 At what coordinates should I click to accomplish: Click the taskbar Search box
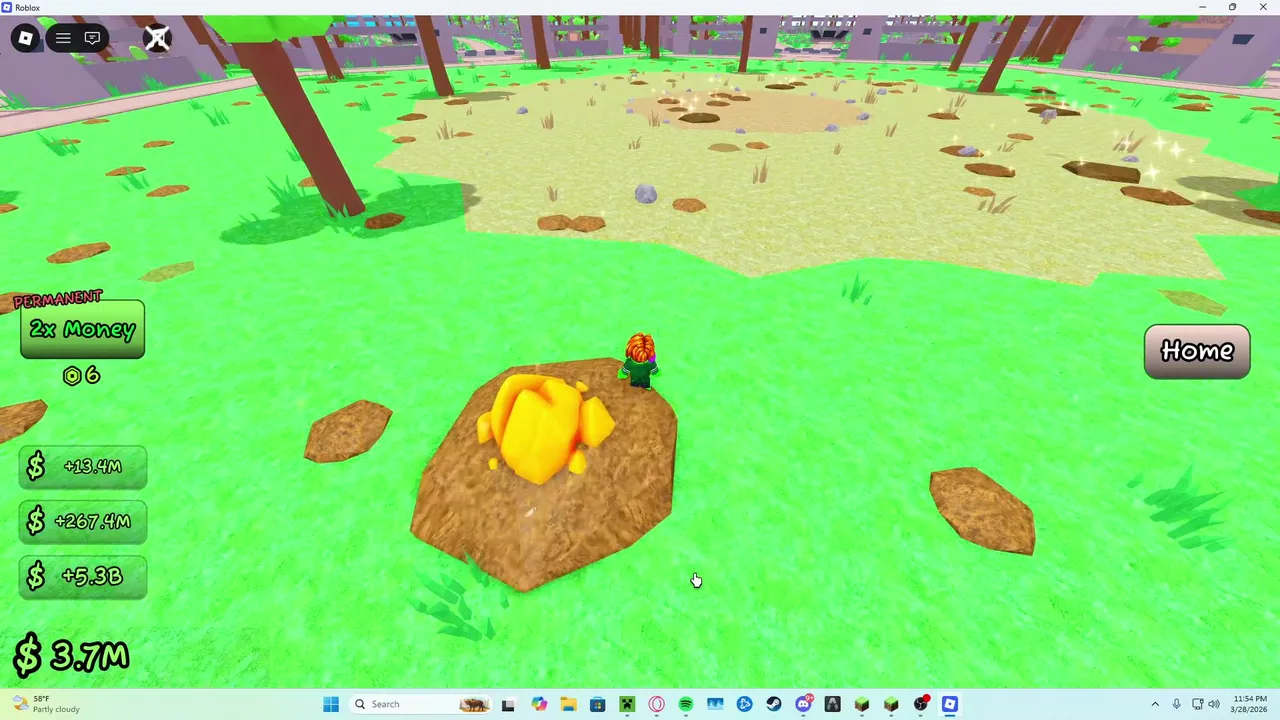tap(419, 704)
